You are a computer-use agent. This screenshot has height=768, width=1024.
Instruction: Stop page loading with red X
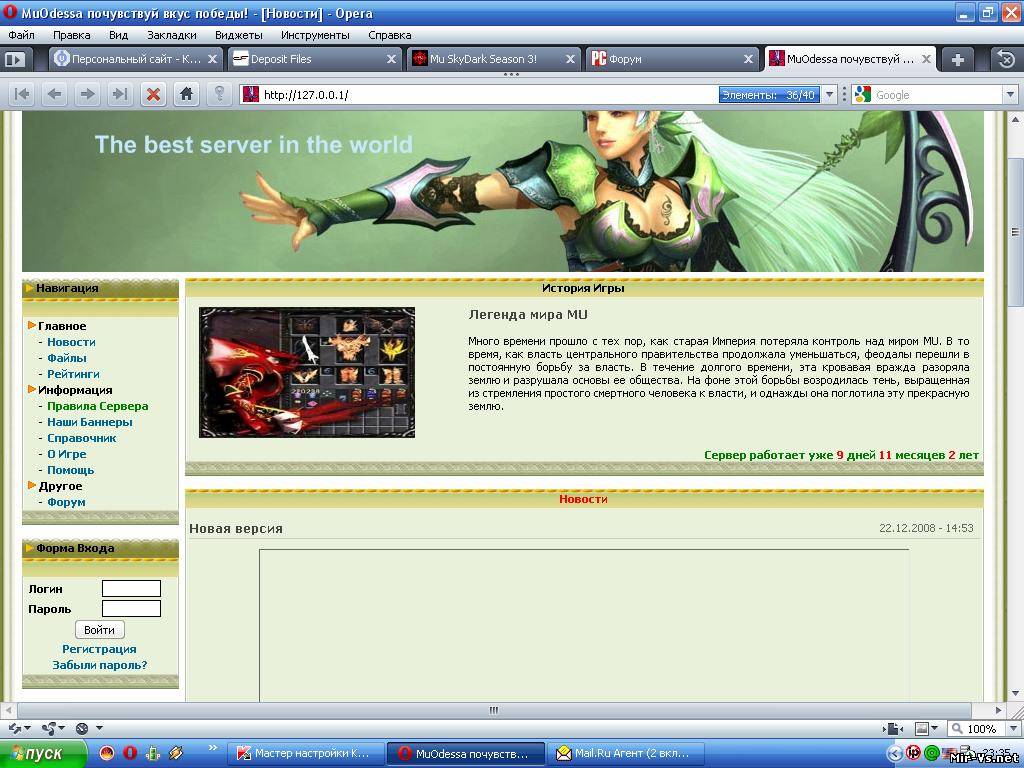[153, 95]
